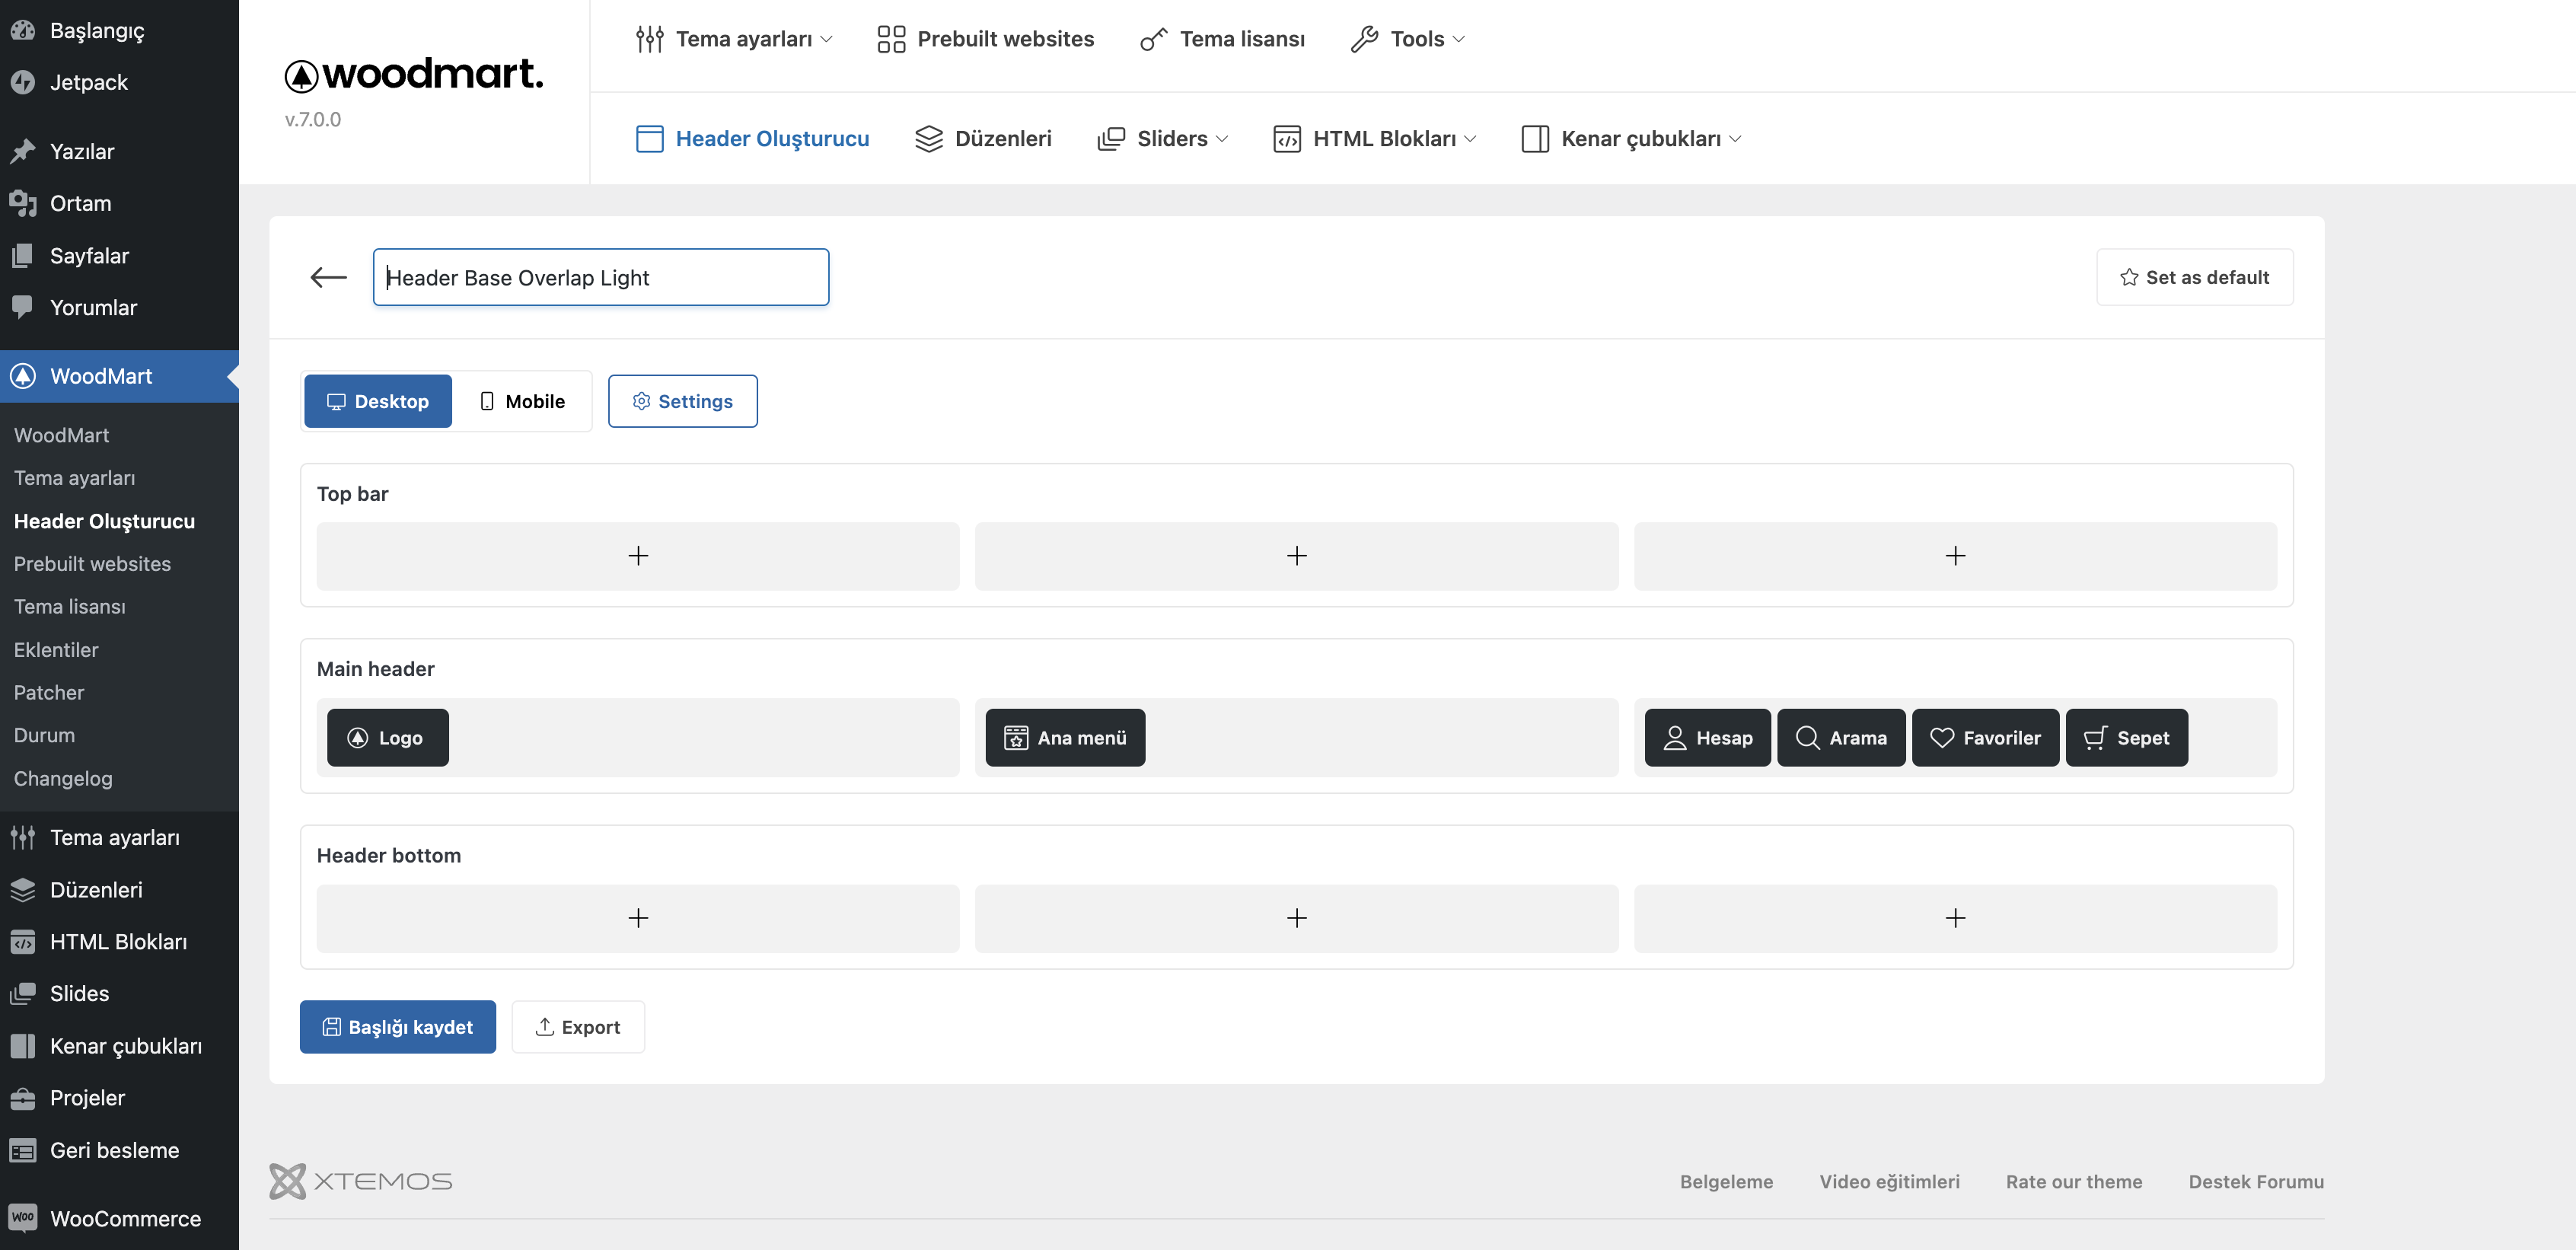Open WooCommerce in the admin sidebar
The image size is (2576, 1250).
[x=125, y=1218]
